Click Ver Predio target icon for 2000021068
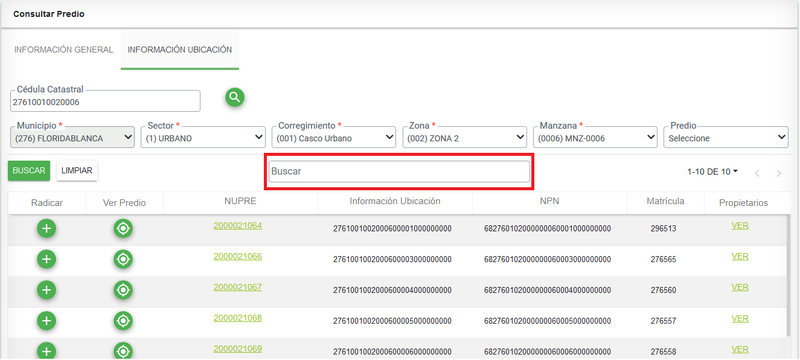Viewport: 800px width, 360px height. [123, 321]
